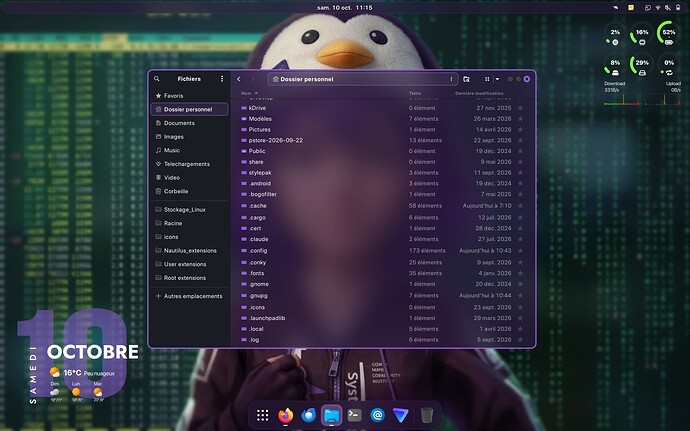Sort by the Taille column header

click(415, 93)
